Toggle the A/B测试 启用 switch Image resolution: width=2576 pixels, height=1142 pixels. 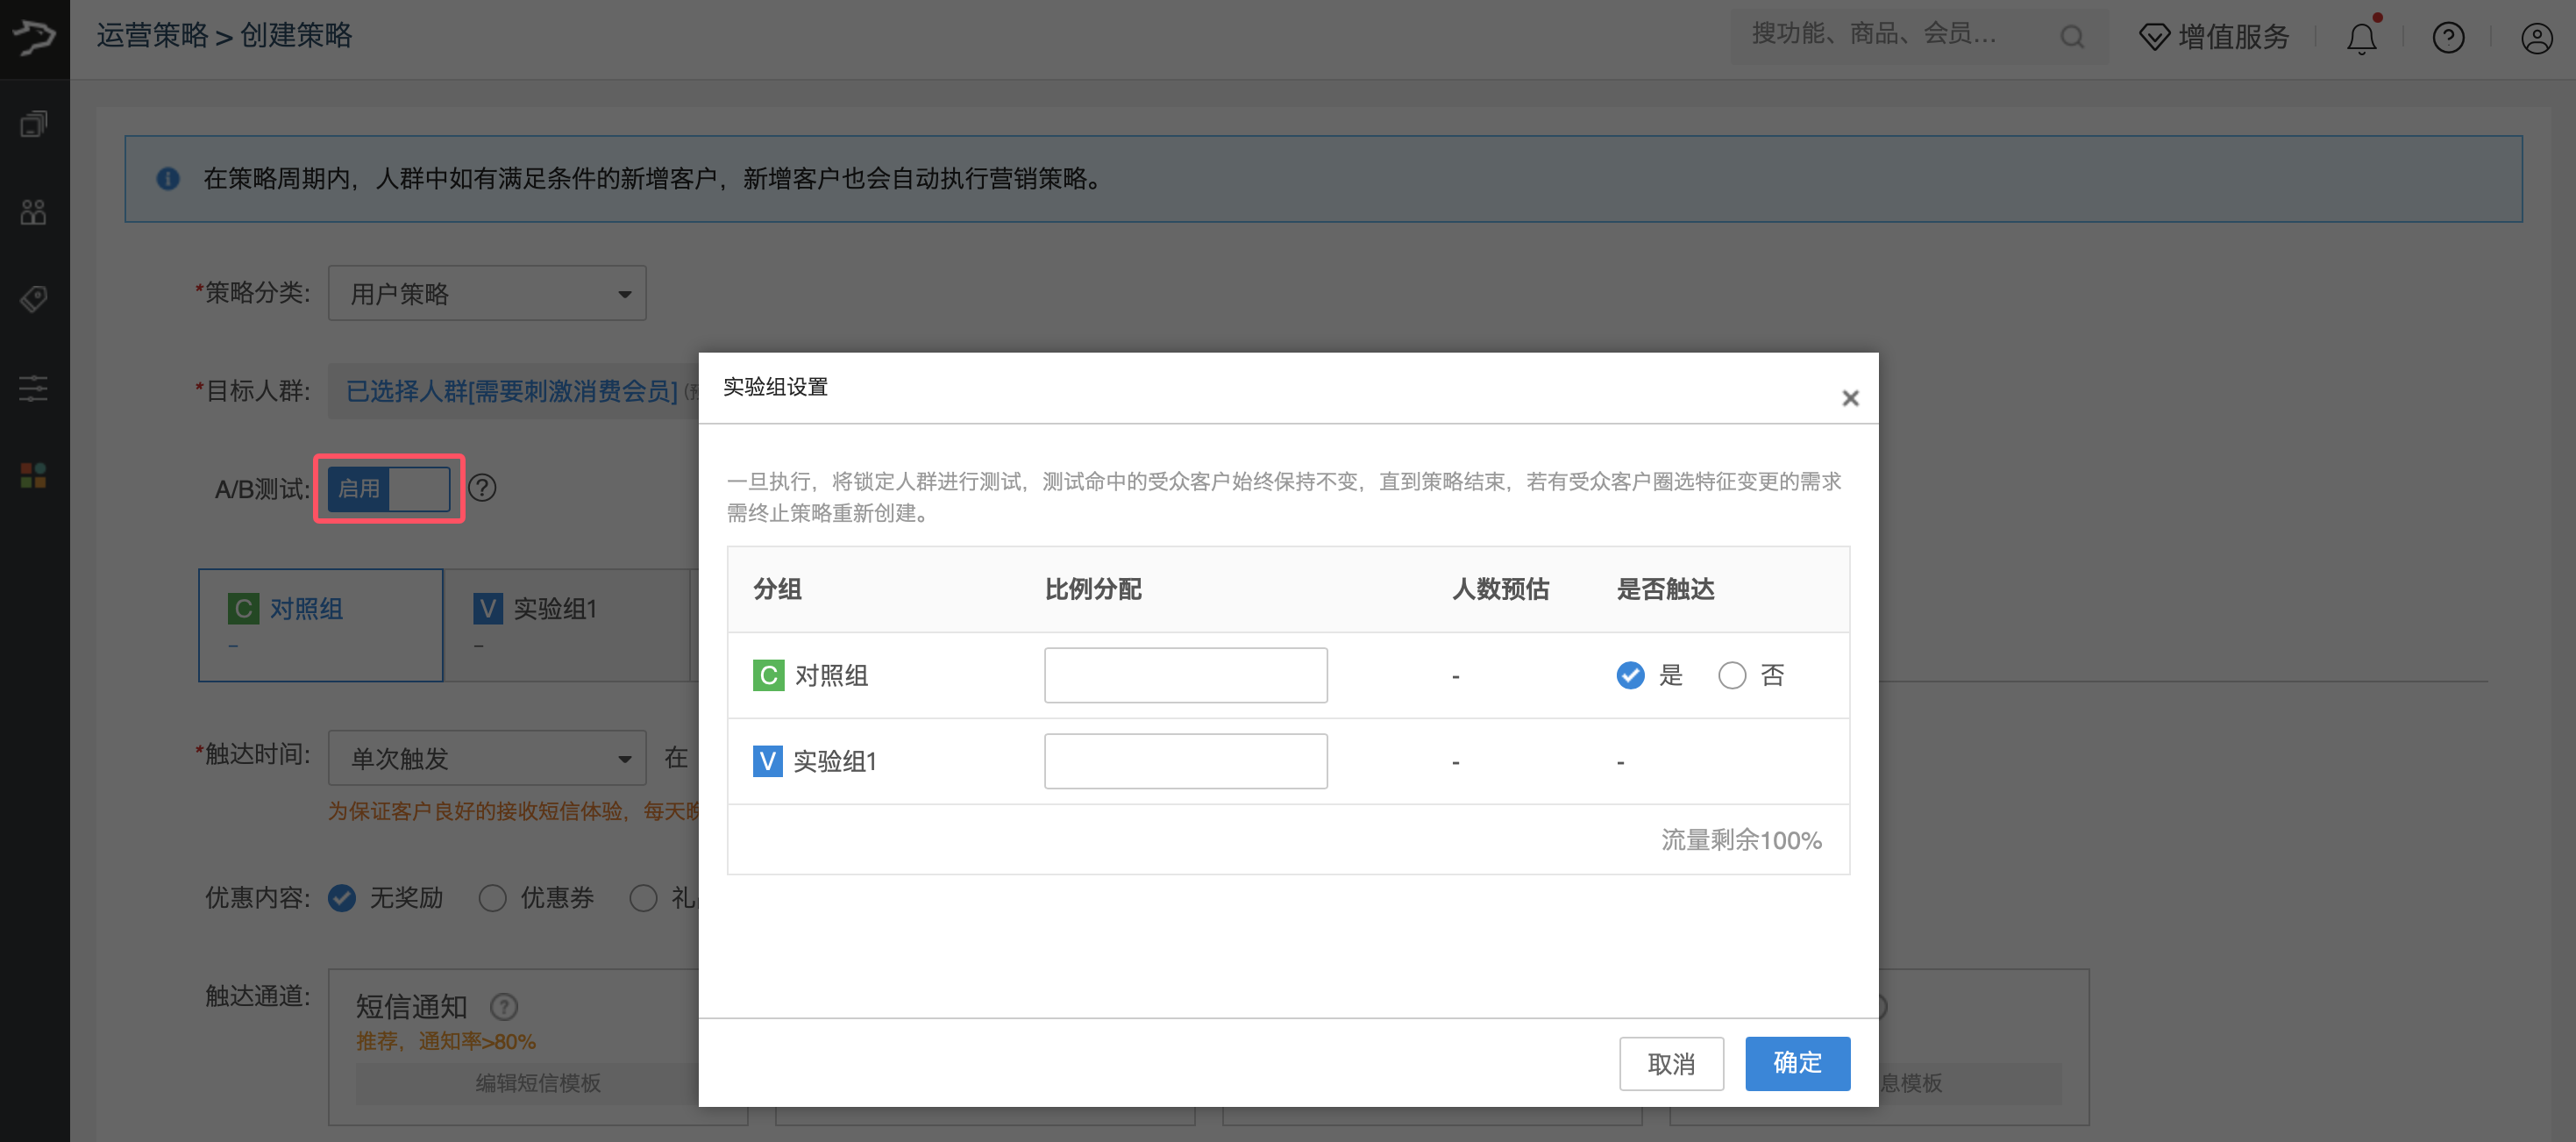click(x=389, y=489)
